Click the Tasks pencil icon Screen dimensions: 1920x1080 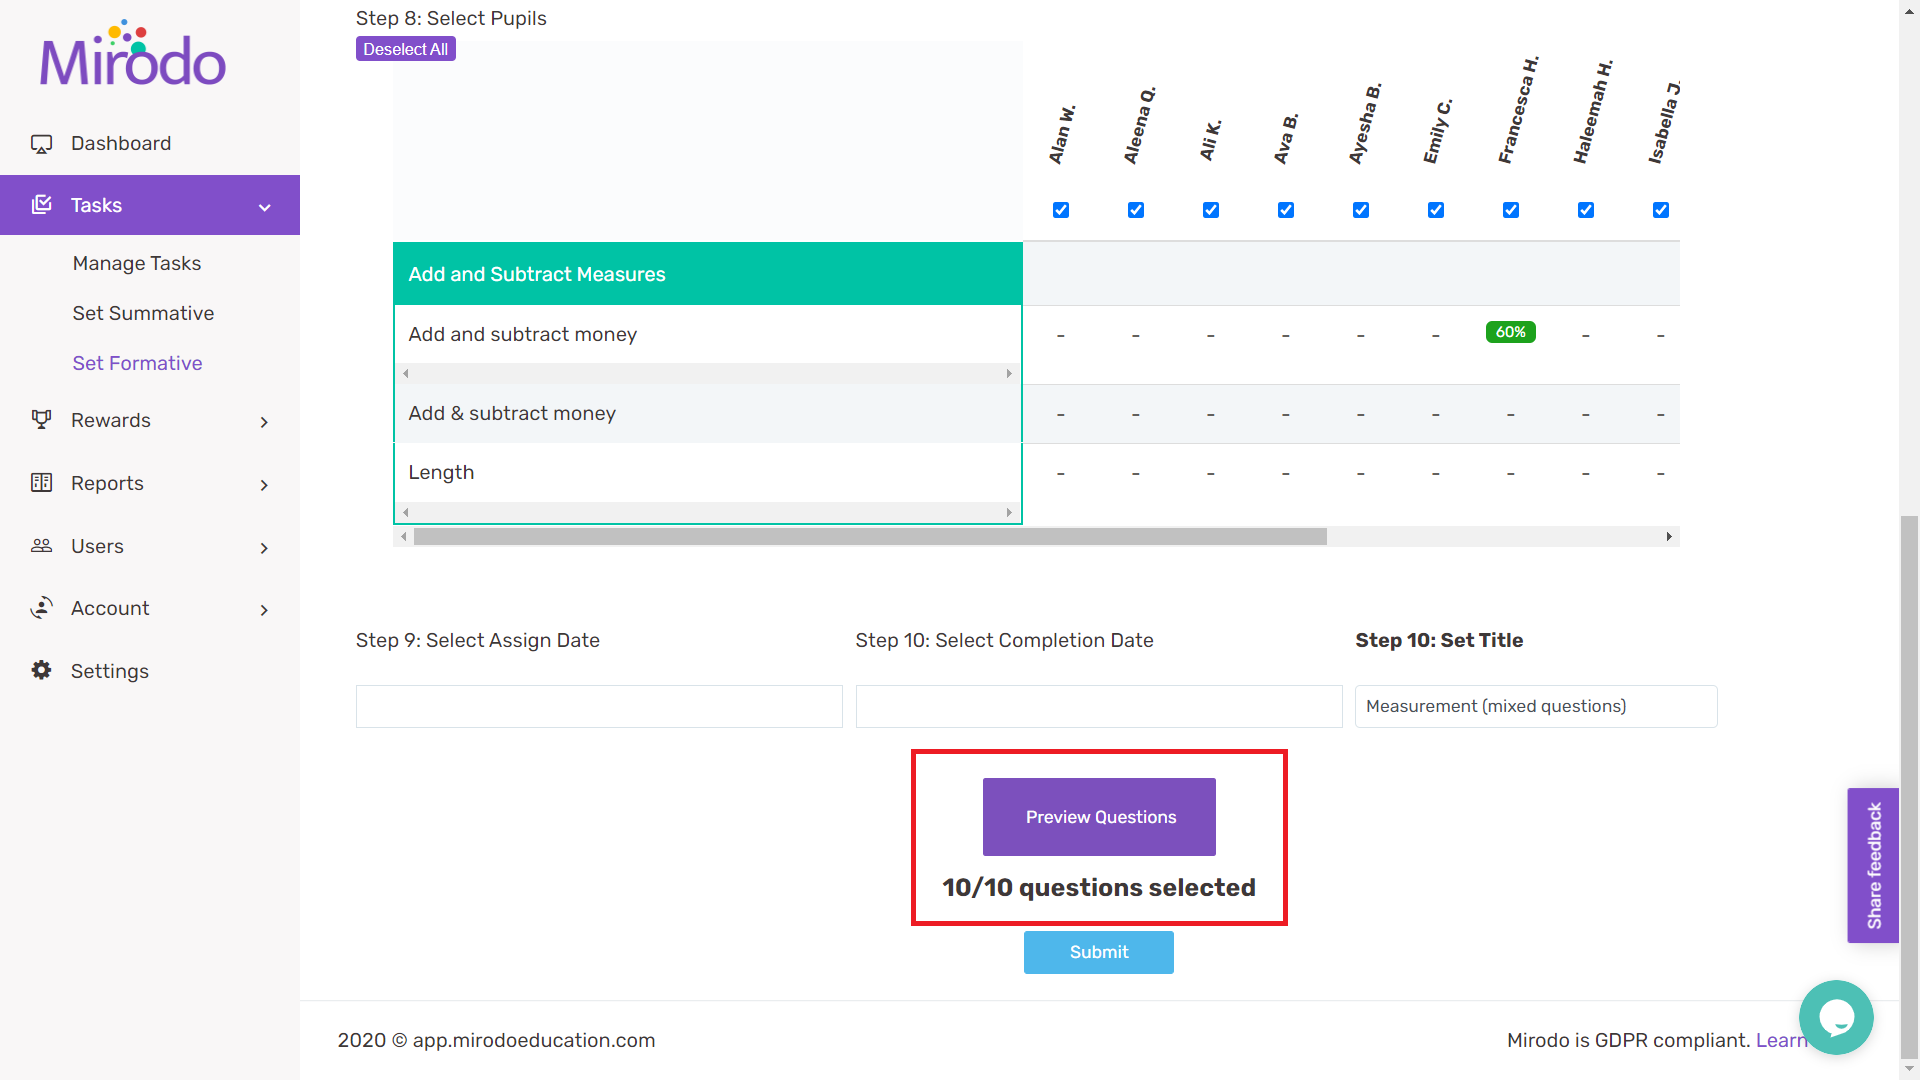point(41,205)
